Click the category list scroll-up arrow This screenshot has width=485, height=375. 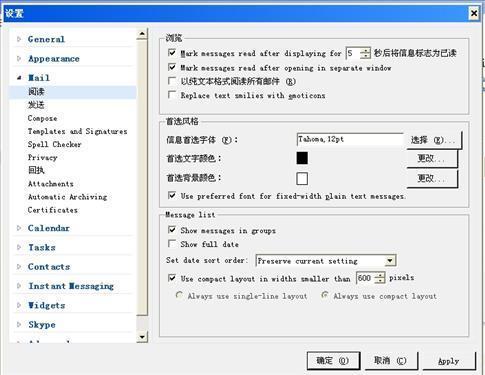(x=142, y=34)
